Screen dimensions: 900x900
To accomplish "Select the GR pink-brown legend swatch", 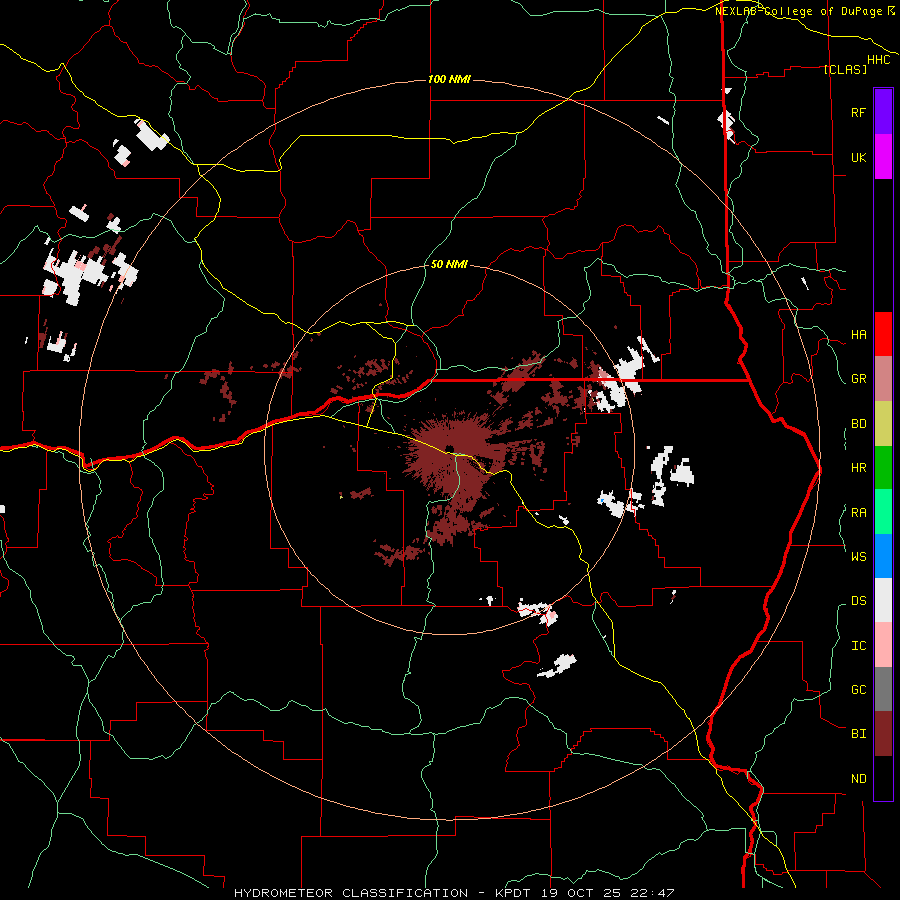I will [883, 379].
